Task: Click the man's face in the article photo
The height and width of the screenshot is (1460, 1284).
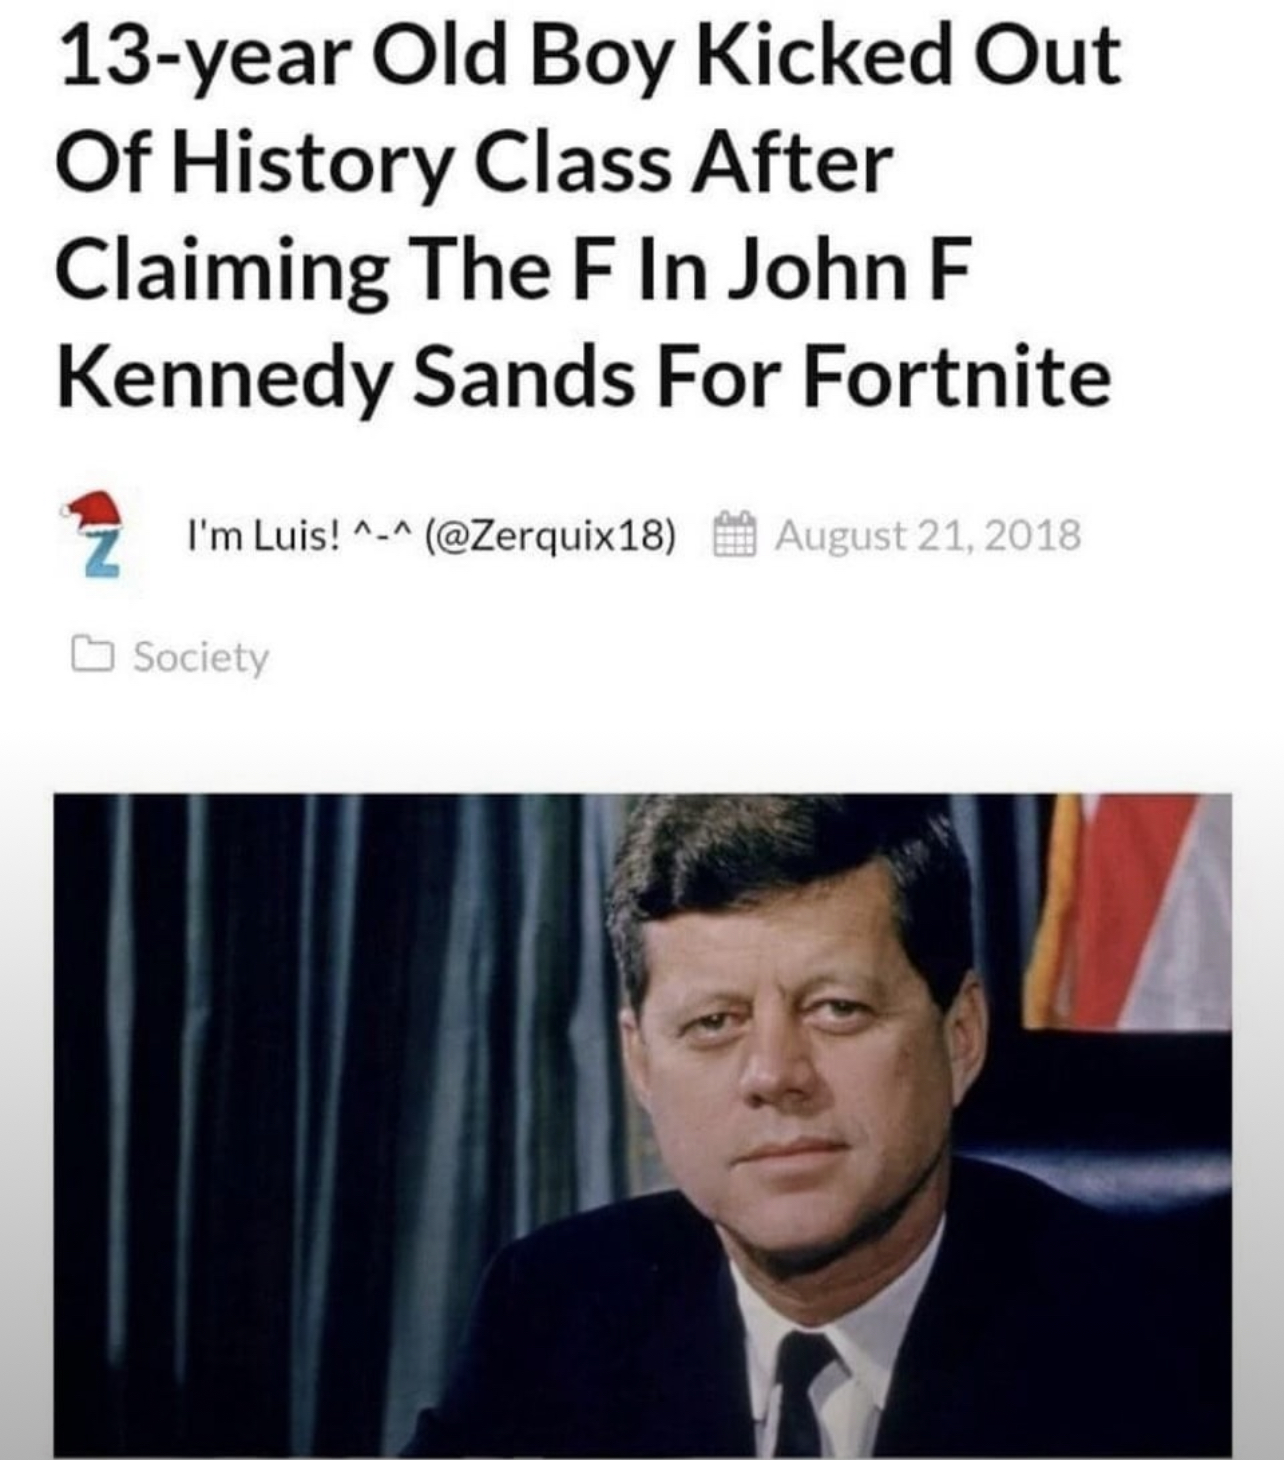Action: point(800,1050)
